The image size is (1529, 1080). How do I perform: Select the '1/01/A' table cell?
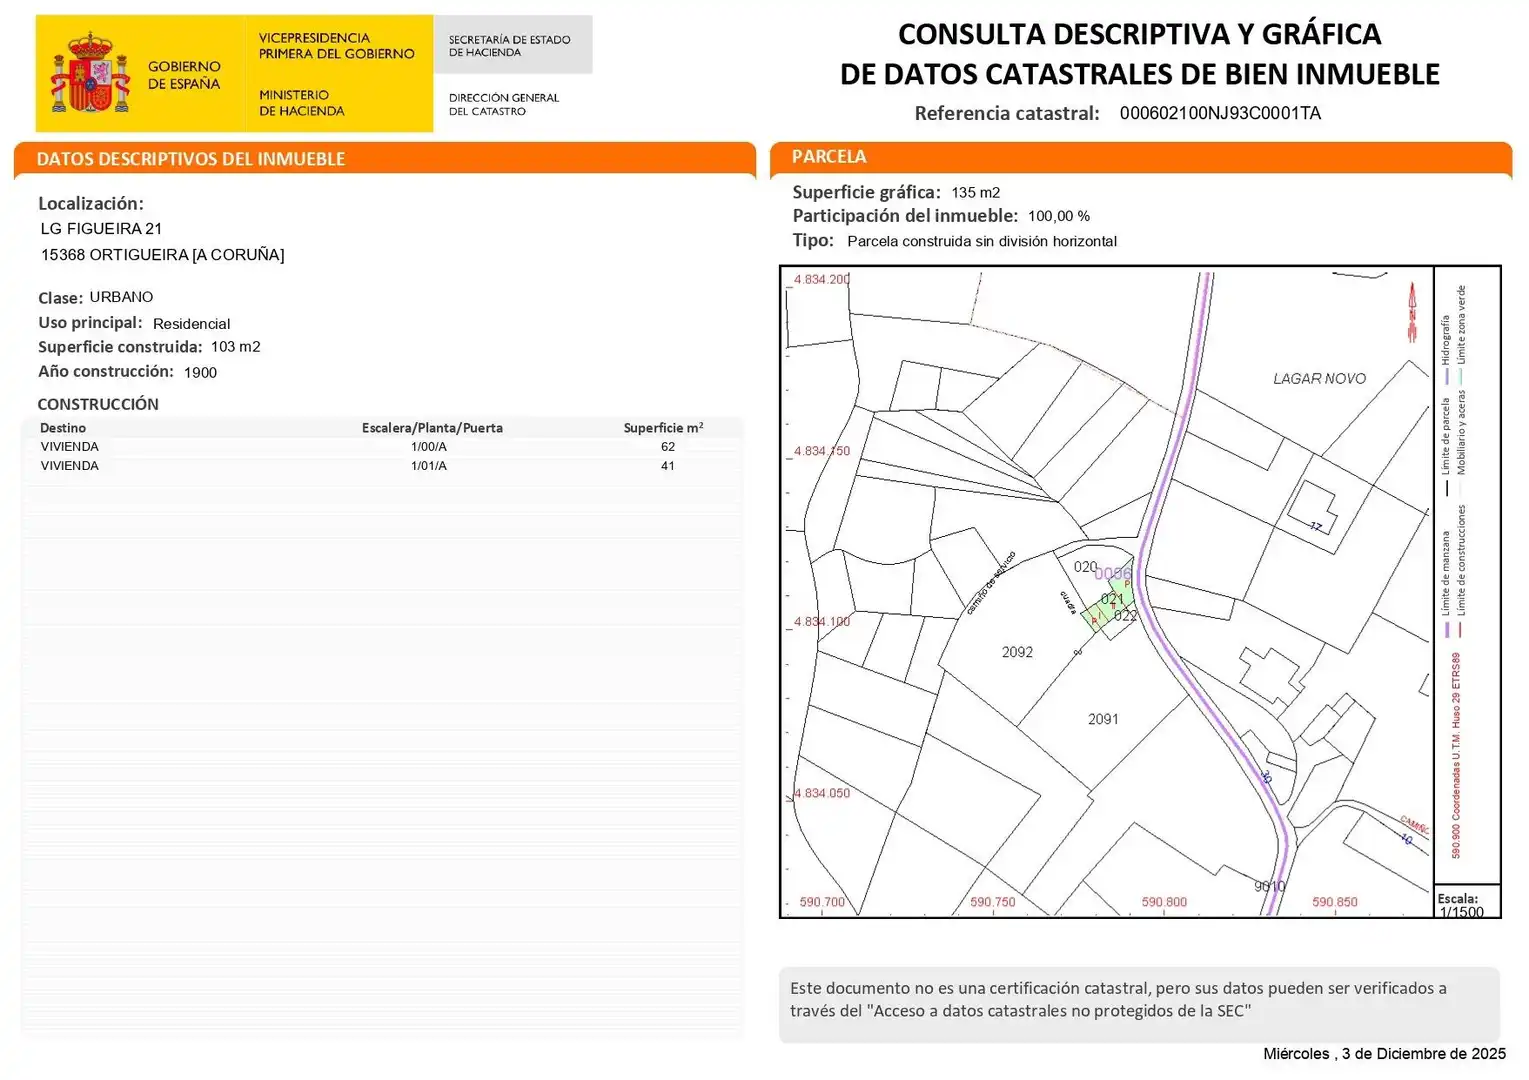(x=429, y=466)
